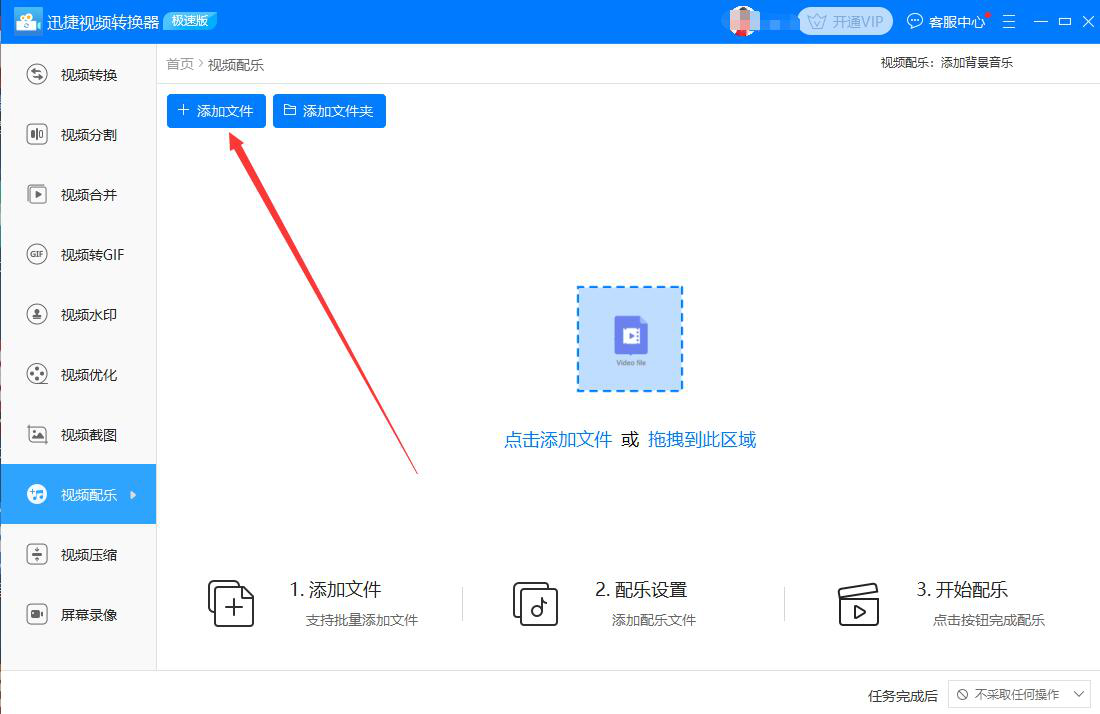
Task: Click the step 1 添加文件 icon
Action: pos(231,603)
